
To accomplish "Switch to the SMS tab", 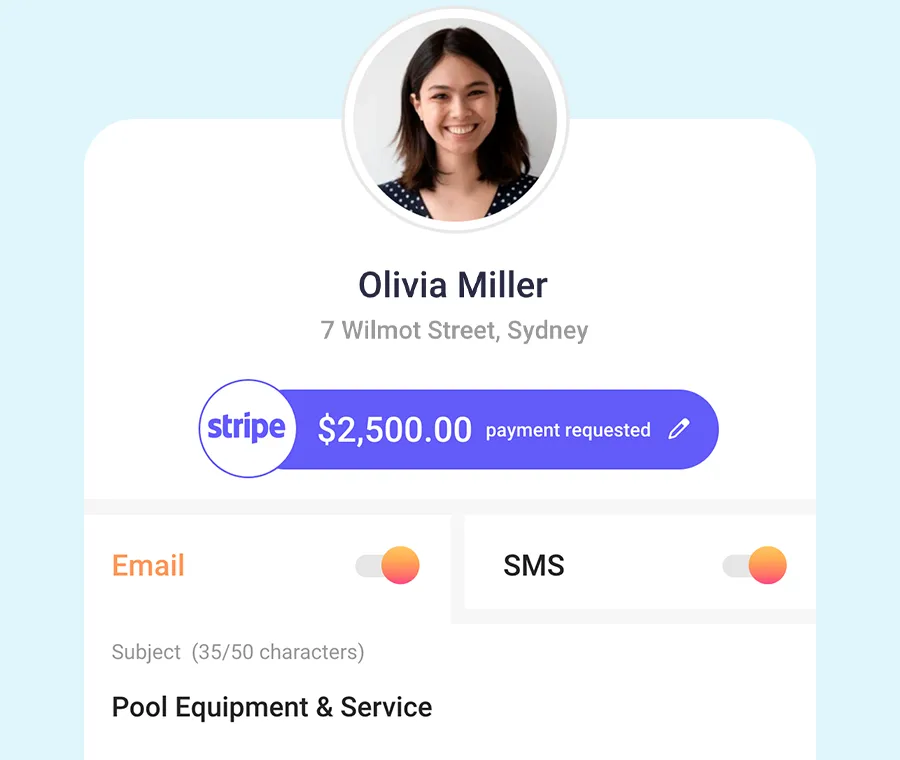I will click(x=534, y=565).
